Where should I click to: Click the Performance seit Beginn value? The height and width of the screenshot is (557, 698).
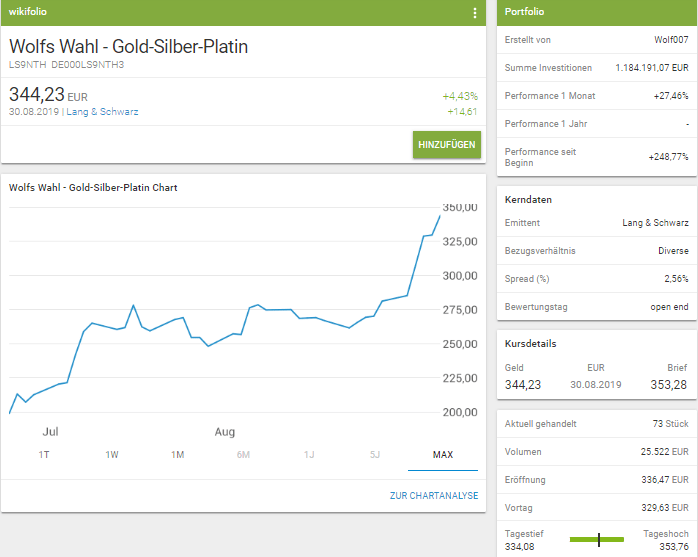pyautogui.click(x=668, y=157)
